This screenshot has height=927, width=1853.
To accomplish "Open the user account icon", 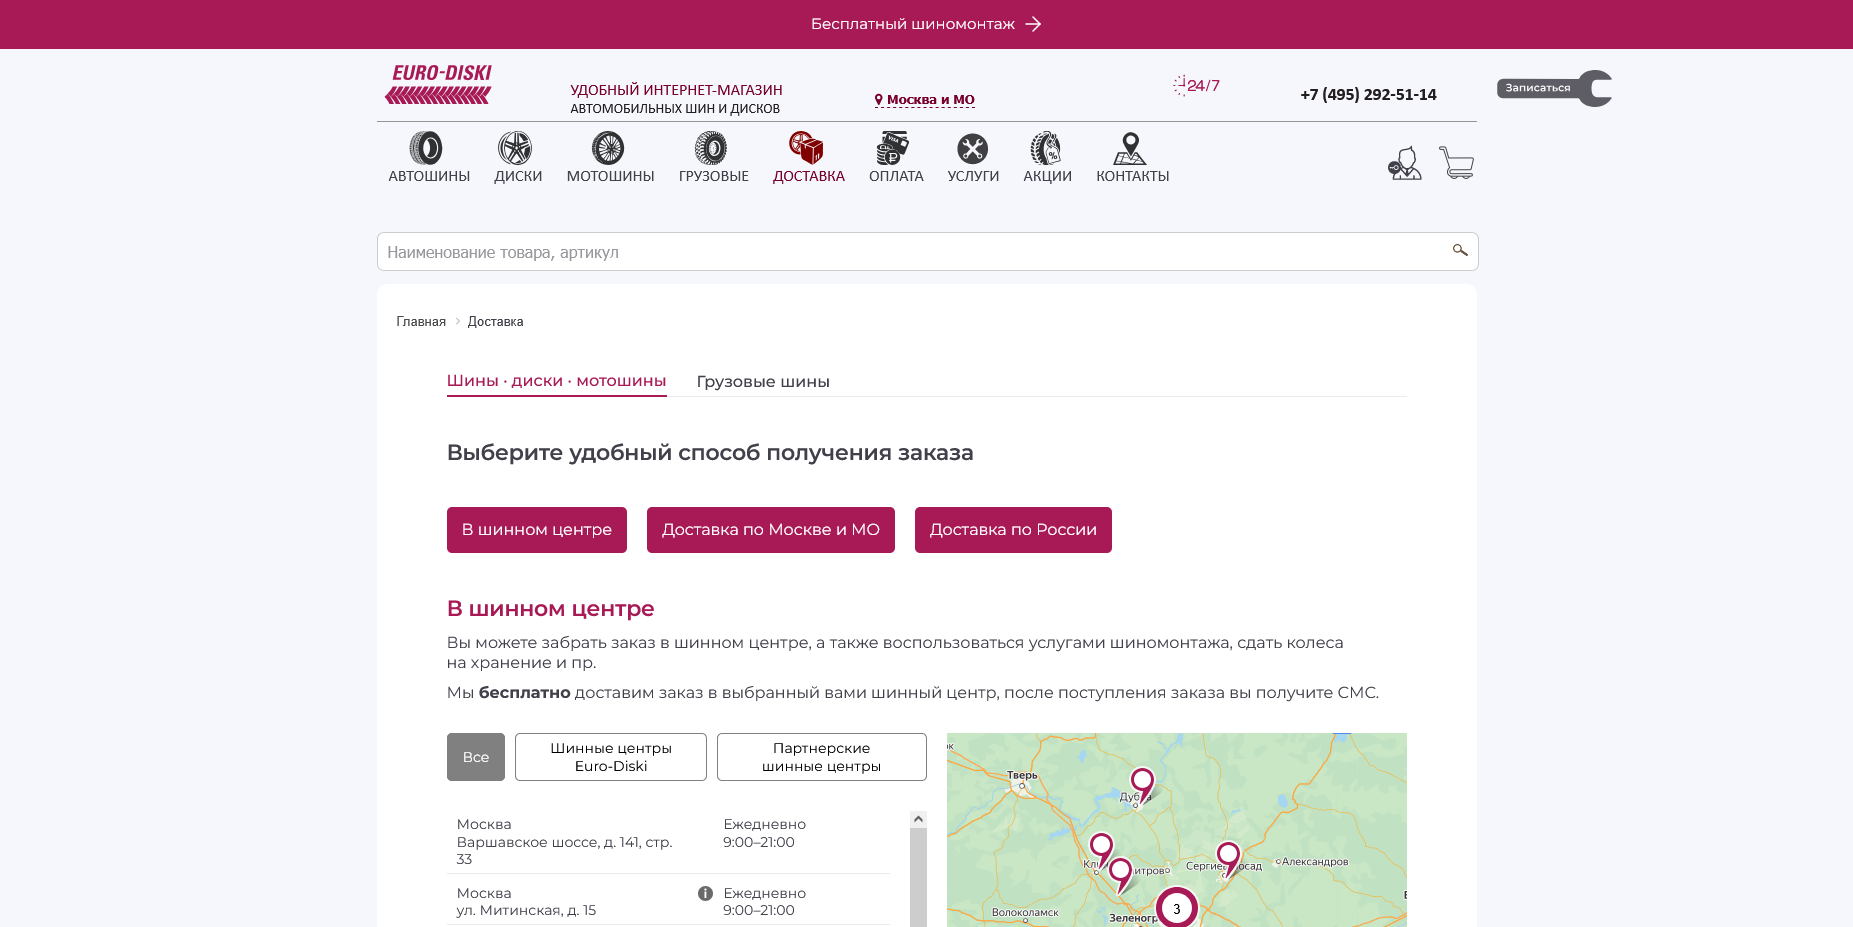I will [x=1404, y=163].
